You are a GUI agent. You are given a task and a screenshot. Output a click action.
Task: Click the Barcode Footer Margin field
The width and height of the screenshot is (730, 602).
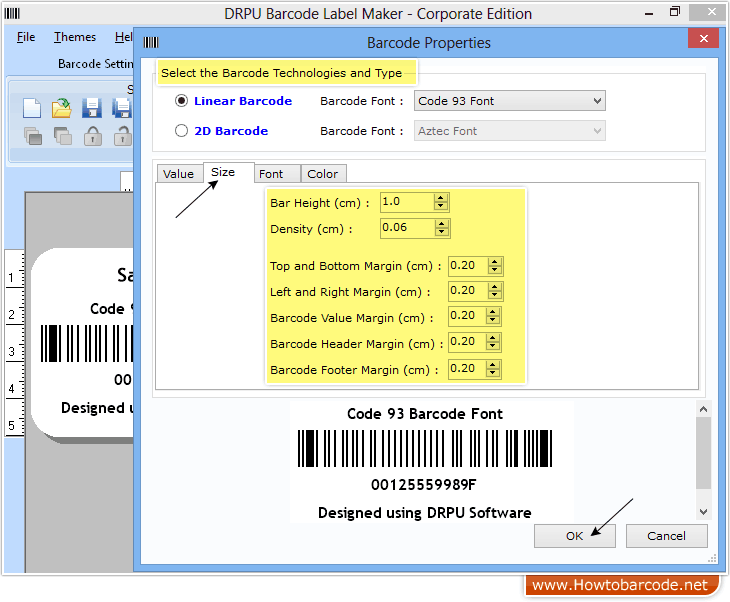(467, 369)
